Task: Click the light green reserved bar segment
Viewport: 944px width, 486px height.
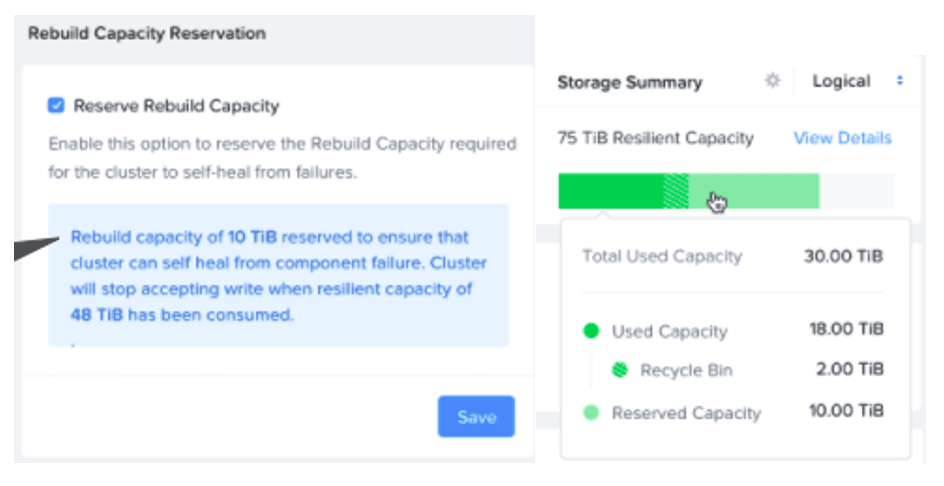Action: tap(754, 192)
